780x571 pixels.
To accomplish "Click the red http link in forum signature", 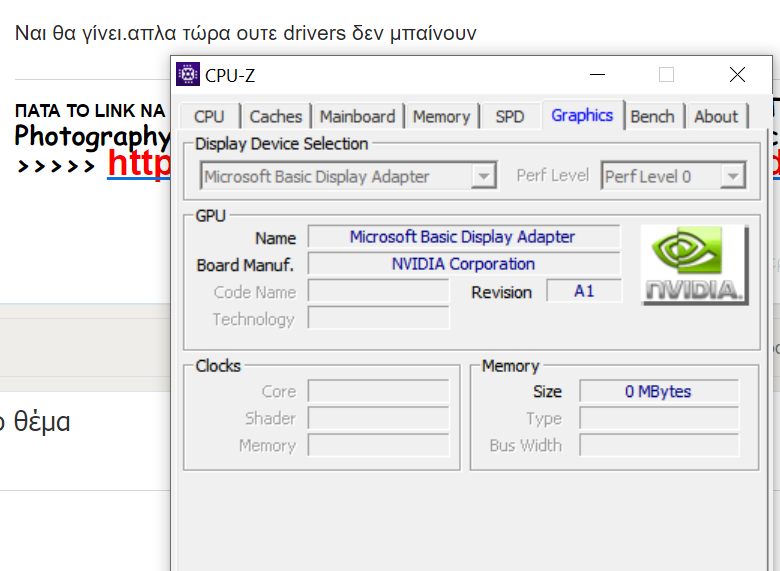I will [139, 163].
